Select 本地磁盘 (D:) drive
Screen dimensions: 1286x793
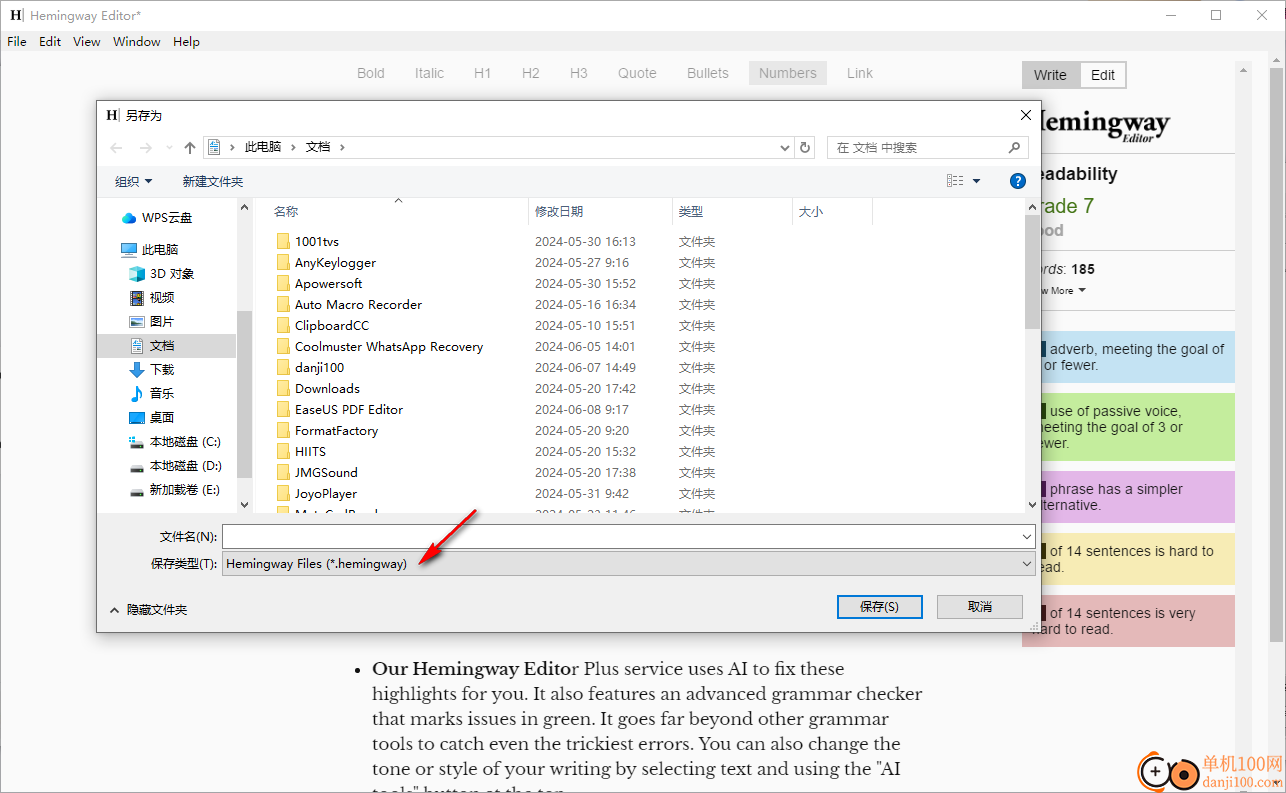click(175, 466)
